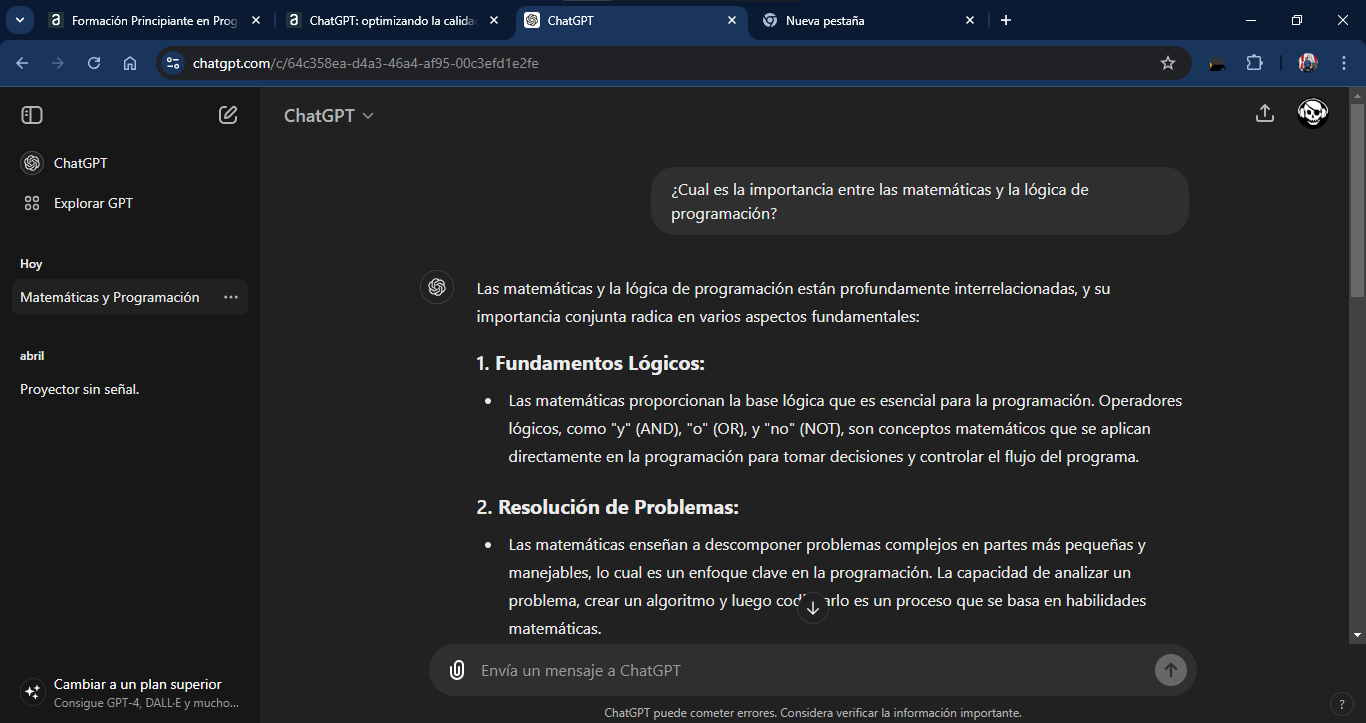Click the extension icon beside the star
Image resolution: width=1366 pixels, height=723 pixels.
click(x=1218, y=64)
